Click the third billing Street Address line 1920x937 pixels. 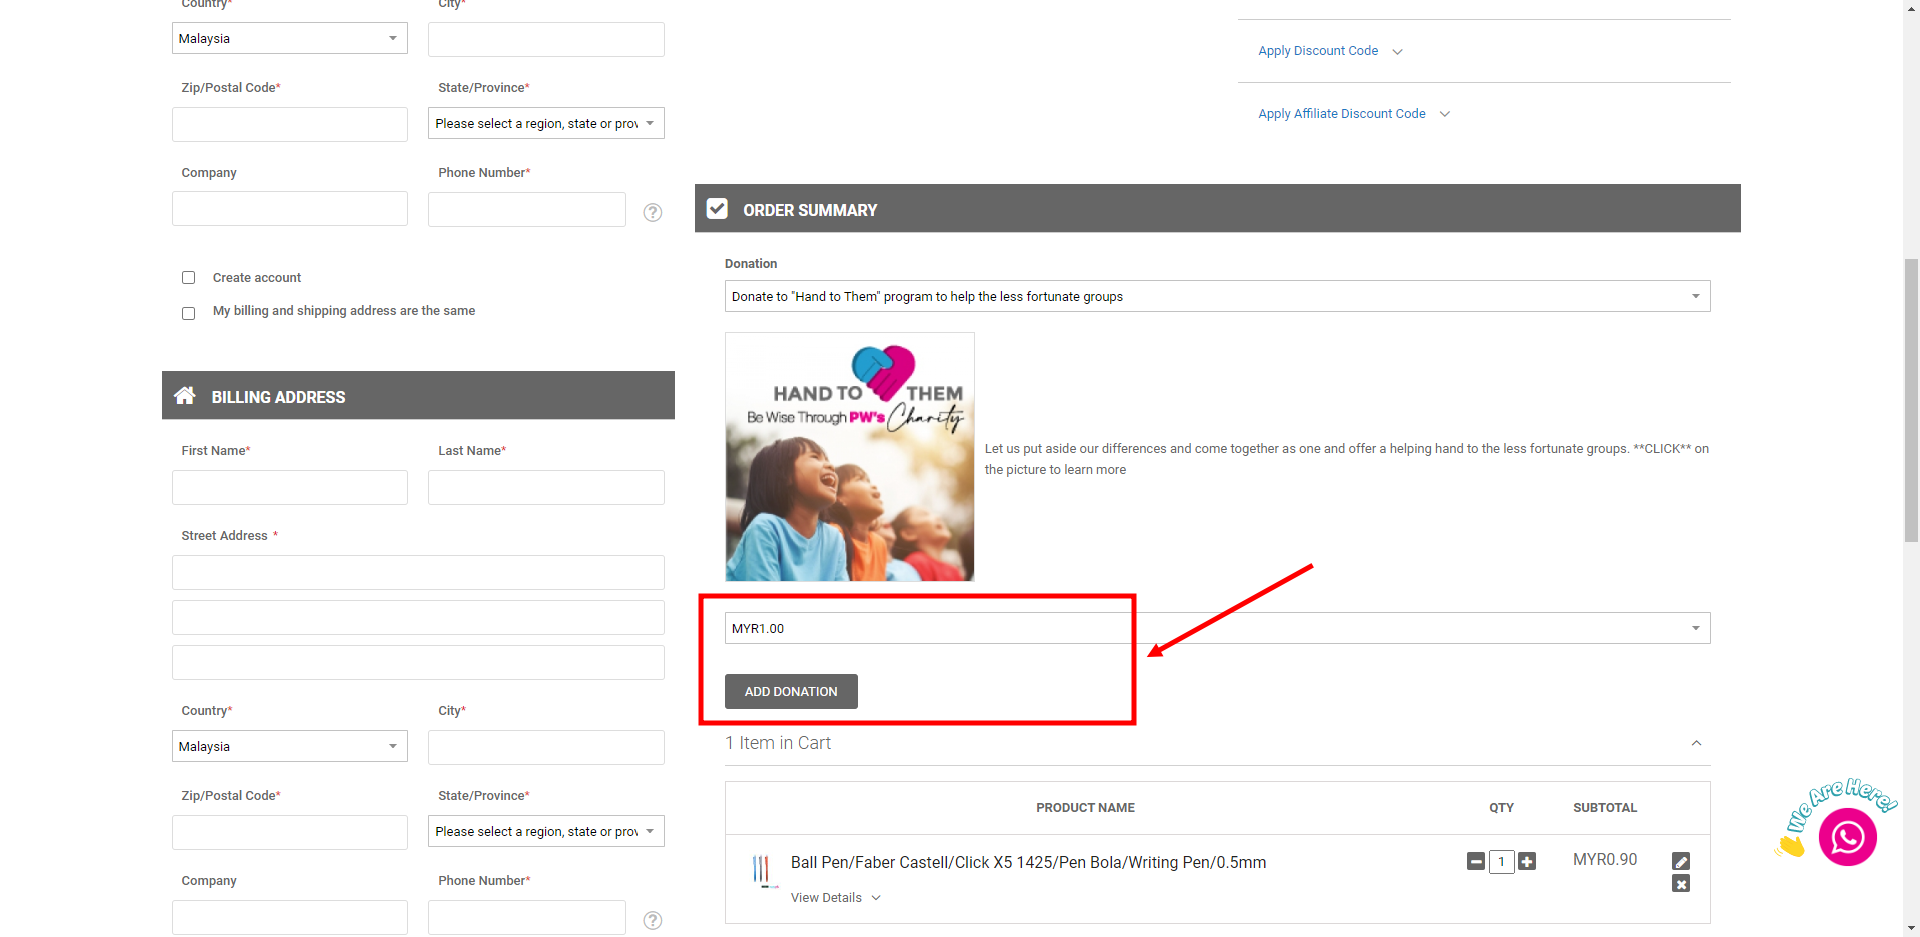pos(418,662)
